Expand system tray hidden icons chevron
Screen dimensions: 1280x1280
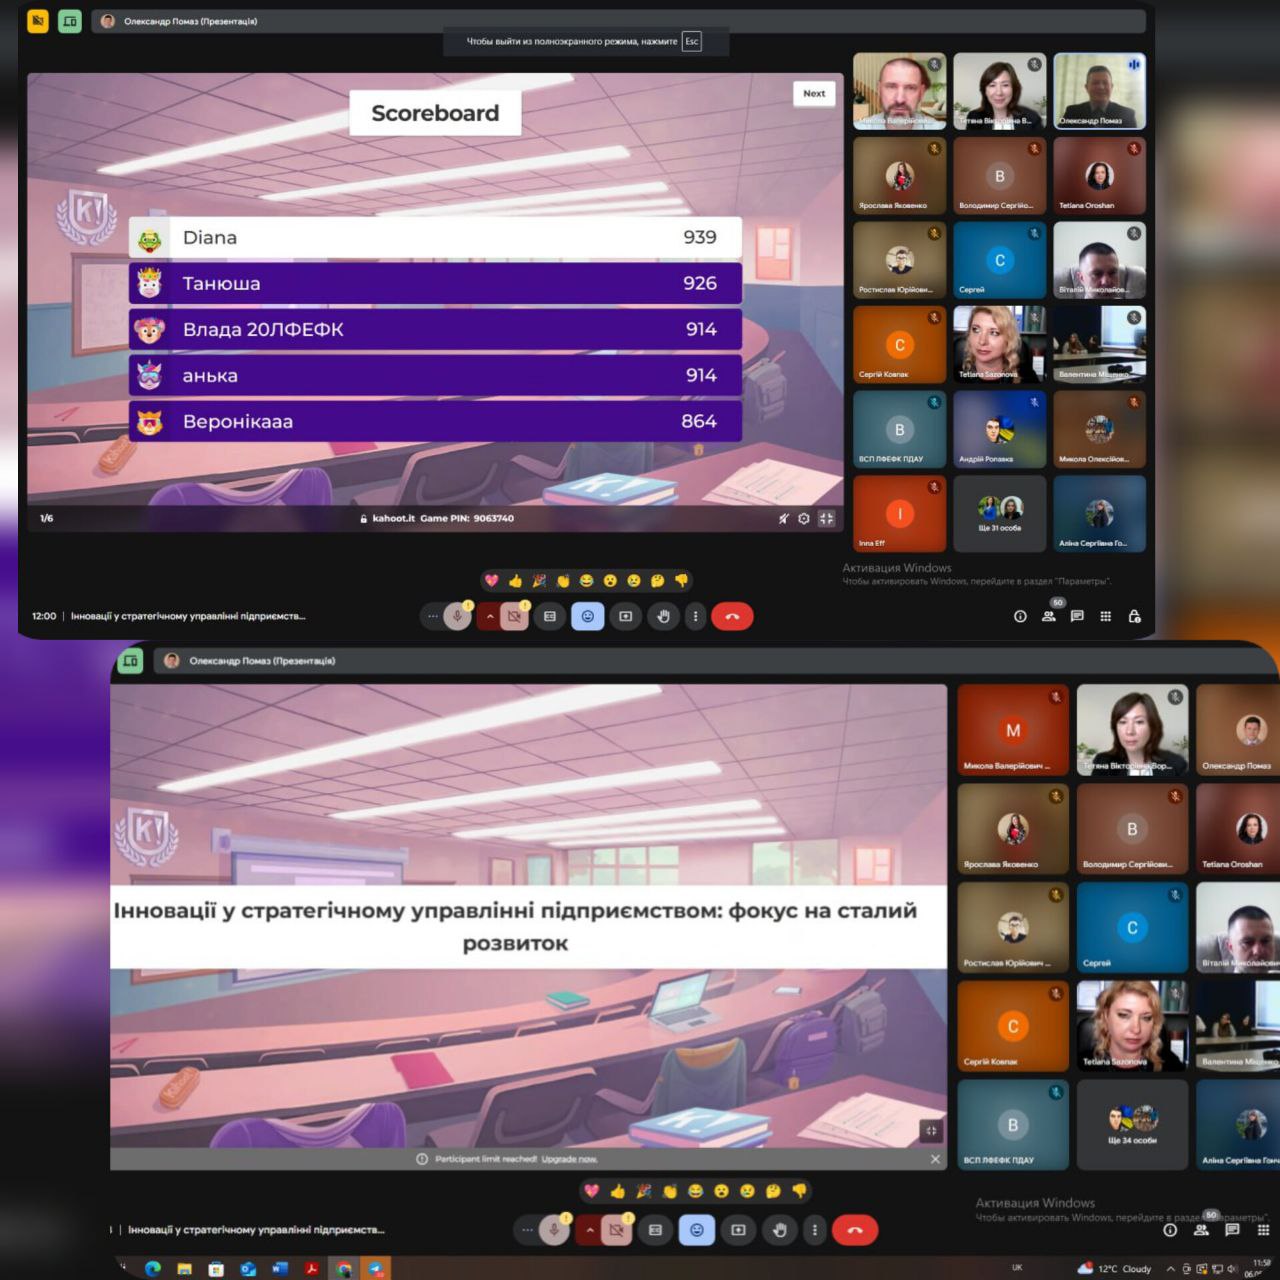tap(1170, 1268)
